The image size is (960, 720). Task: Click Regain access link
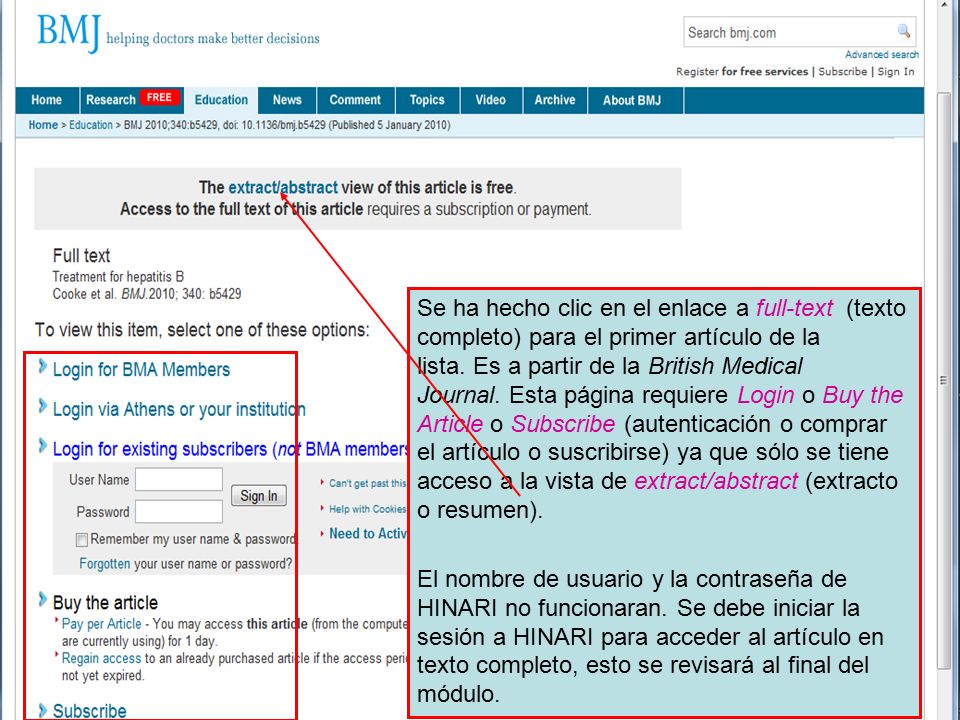[101, 658]
